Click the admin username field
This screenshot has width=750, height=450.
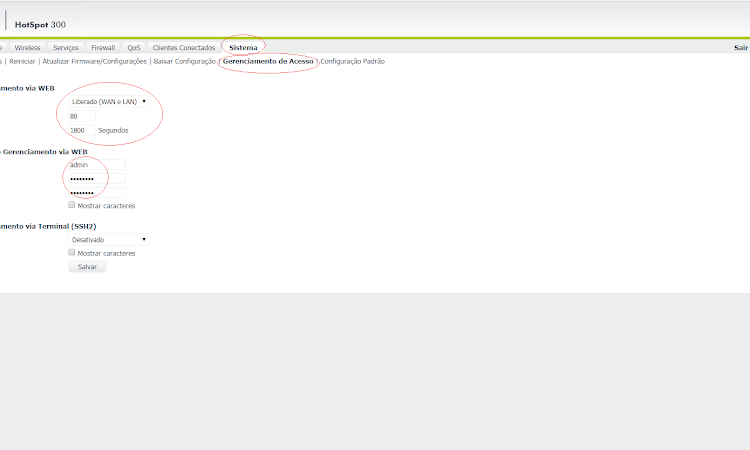[97, 165]
